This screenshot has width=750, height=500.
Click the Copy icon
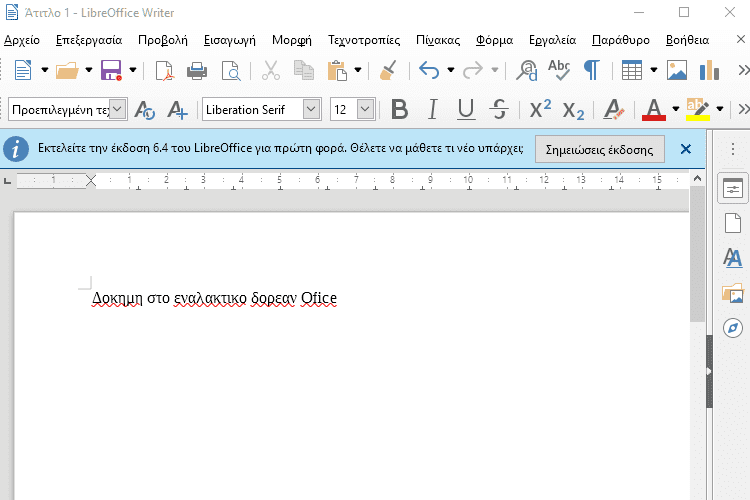(x=304, y=70)
